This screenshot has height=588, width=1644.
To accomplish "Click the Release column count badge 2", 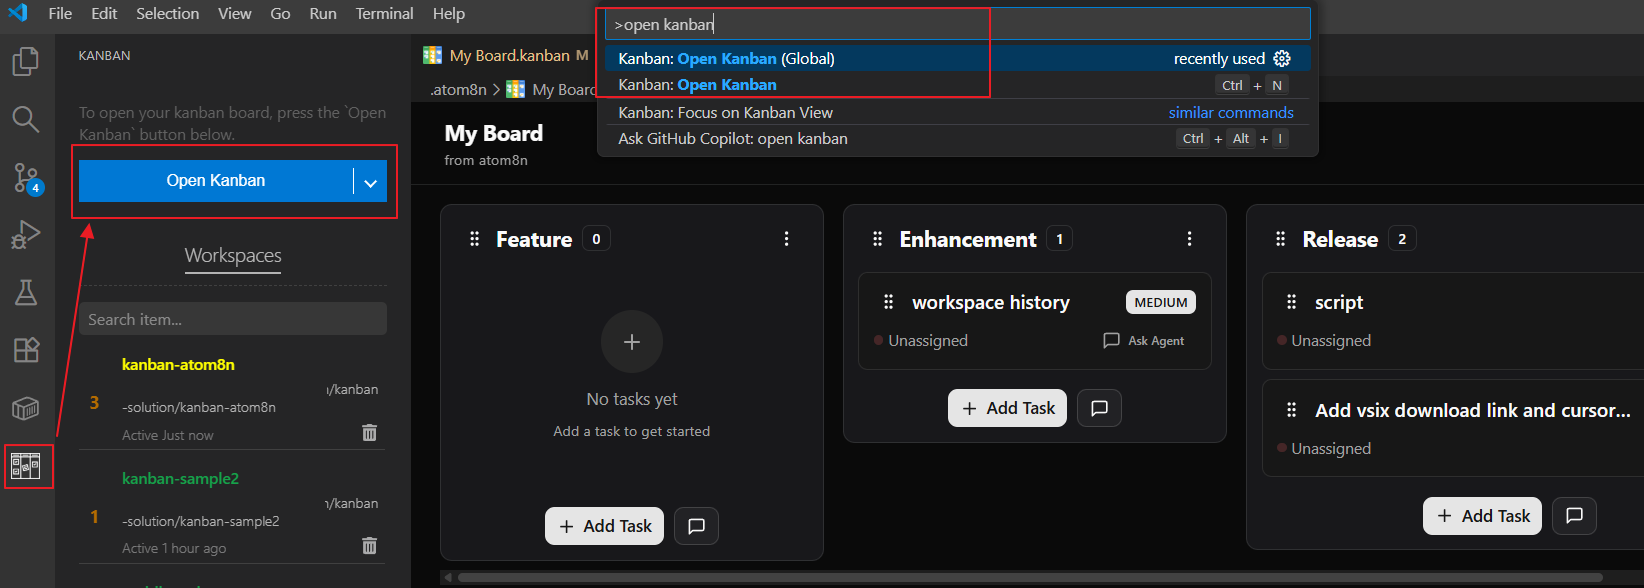I will point(1402,239).
